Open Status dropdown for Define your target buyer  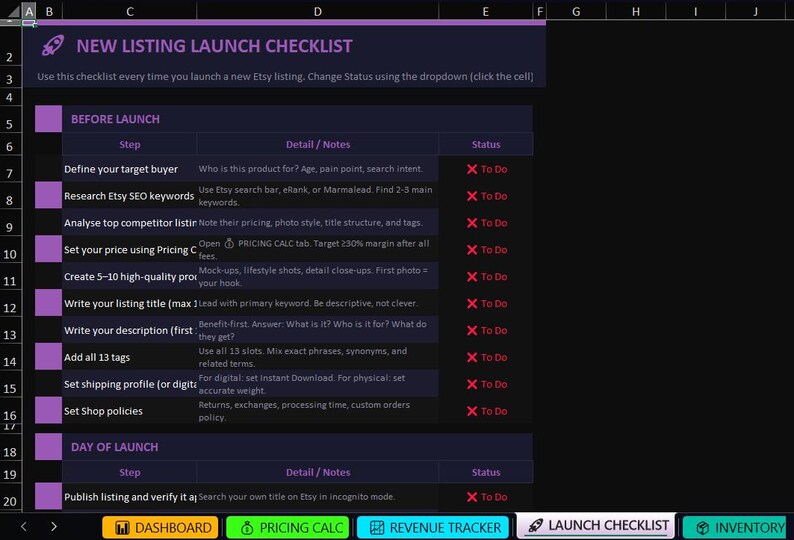click(486, 169)
